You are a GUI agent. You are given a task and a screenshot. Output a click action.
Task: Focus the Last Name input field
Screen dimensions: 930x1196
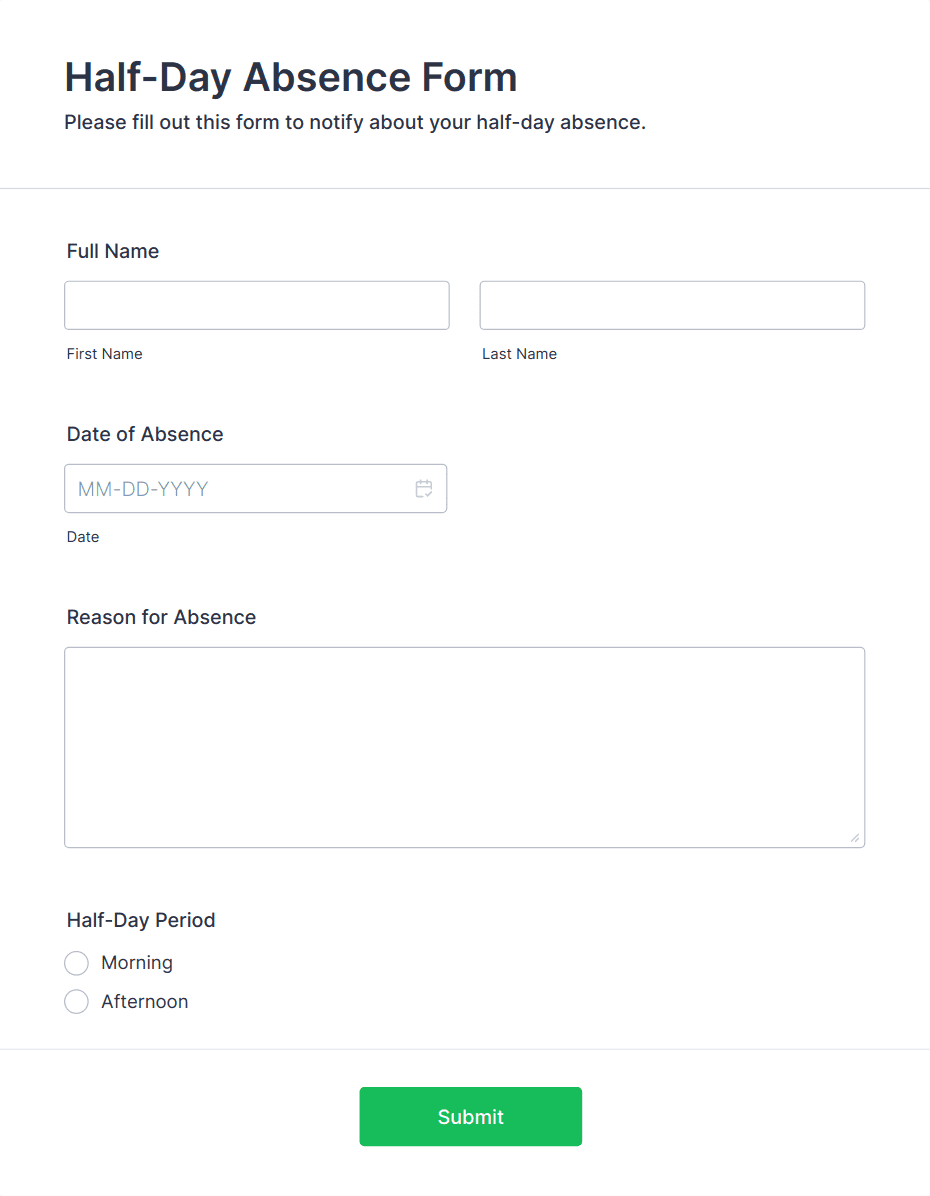(x=672, y=305)
